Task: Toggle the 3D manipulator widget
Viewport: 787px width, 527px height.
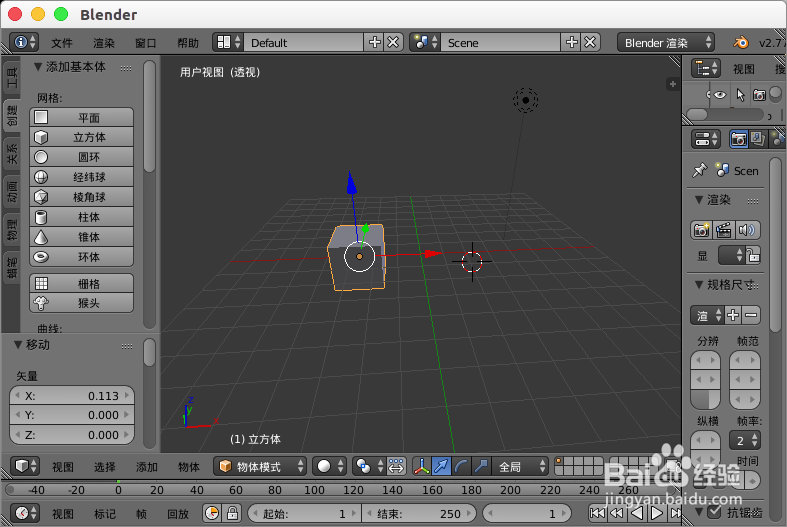Action: pos(422,466)
